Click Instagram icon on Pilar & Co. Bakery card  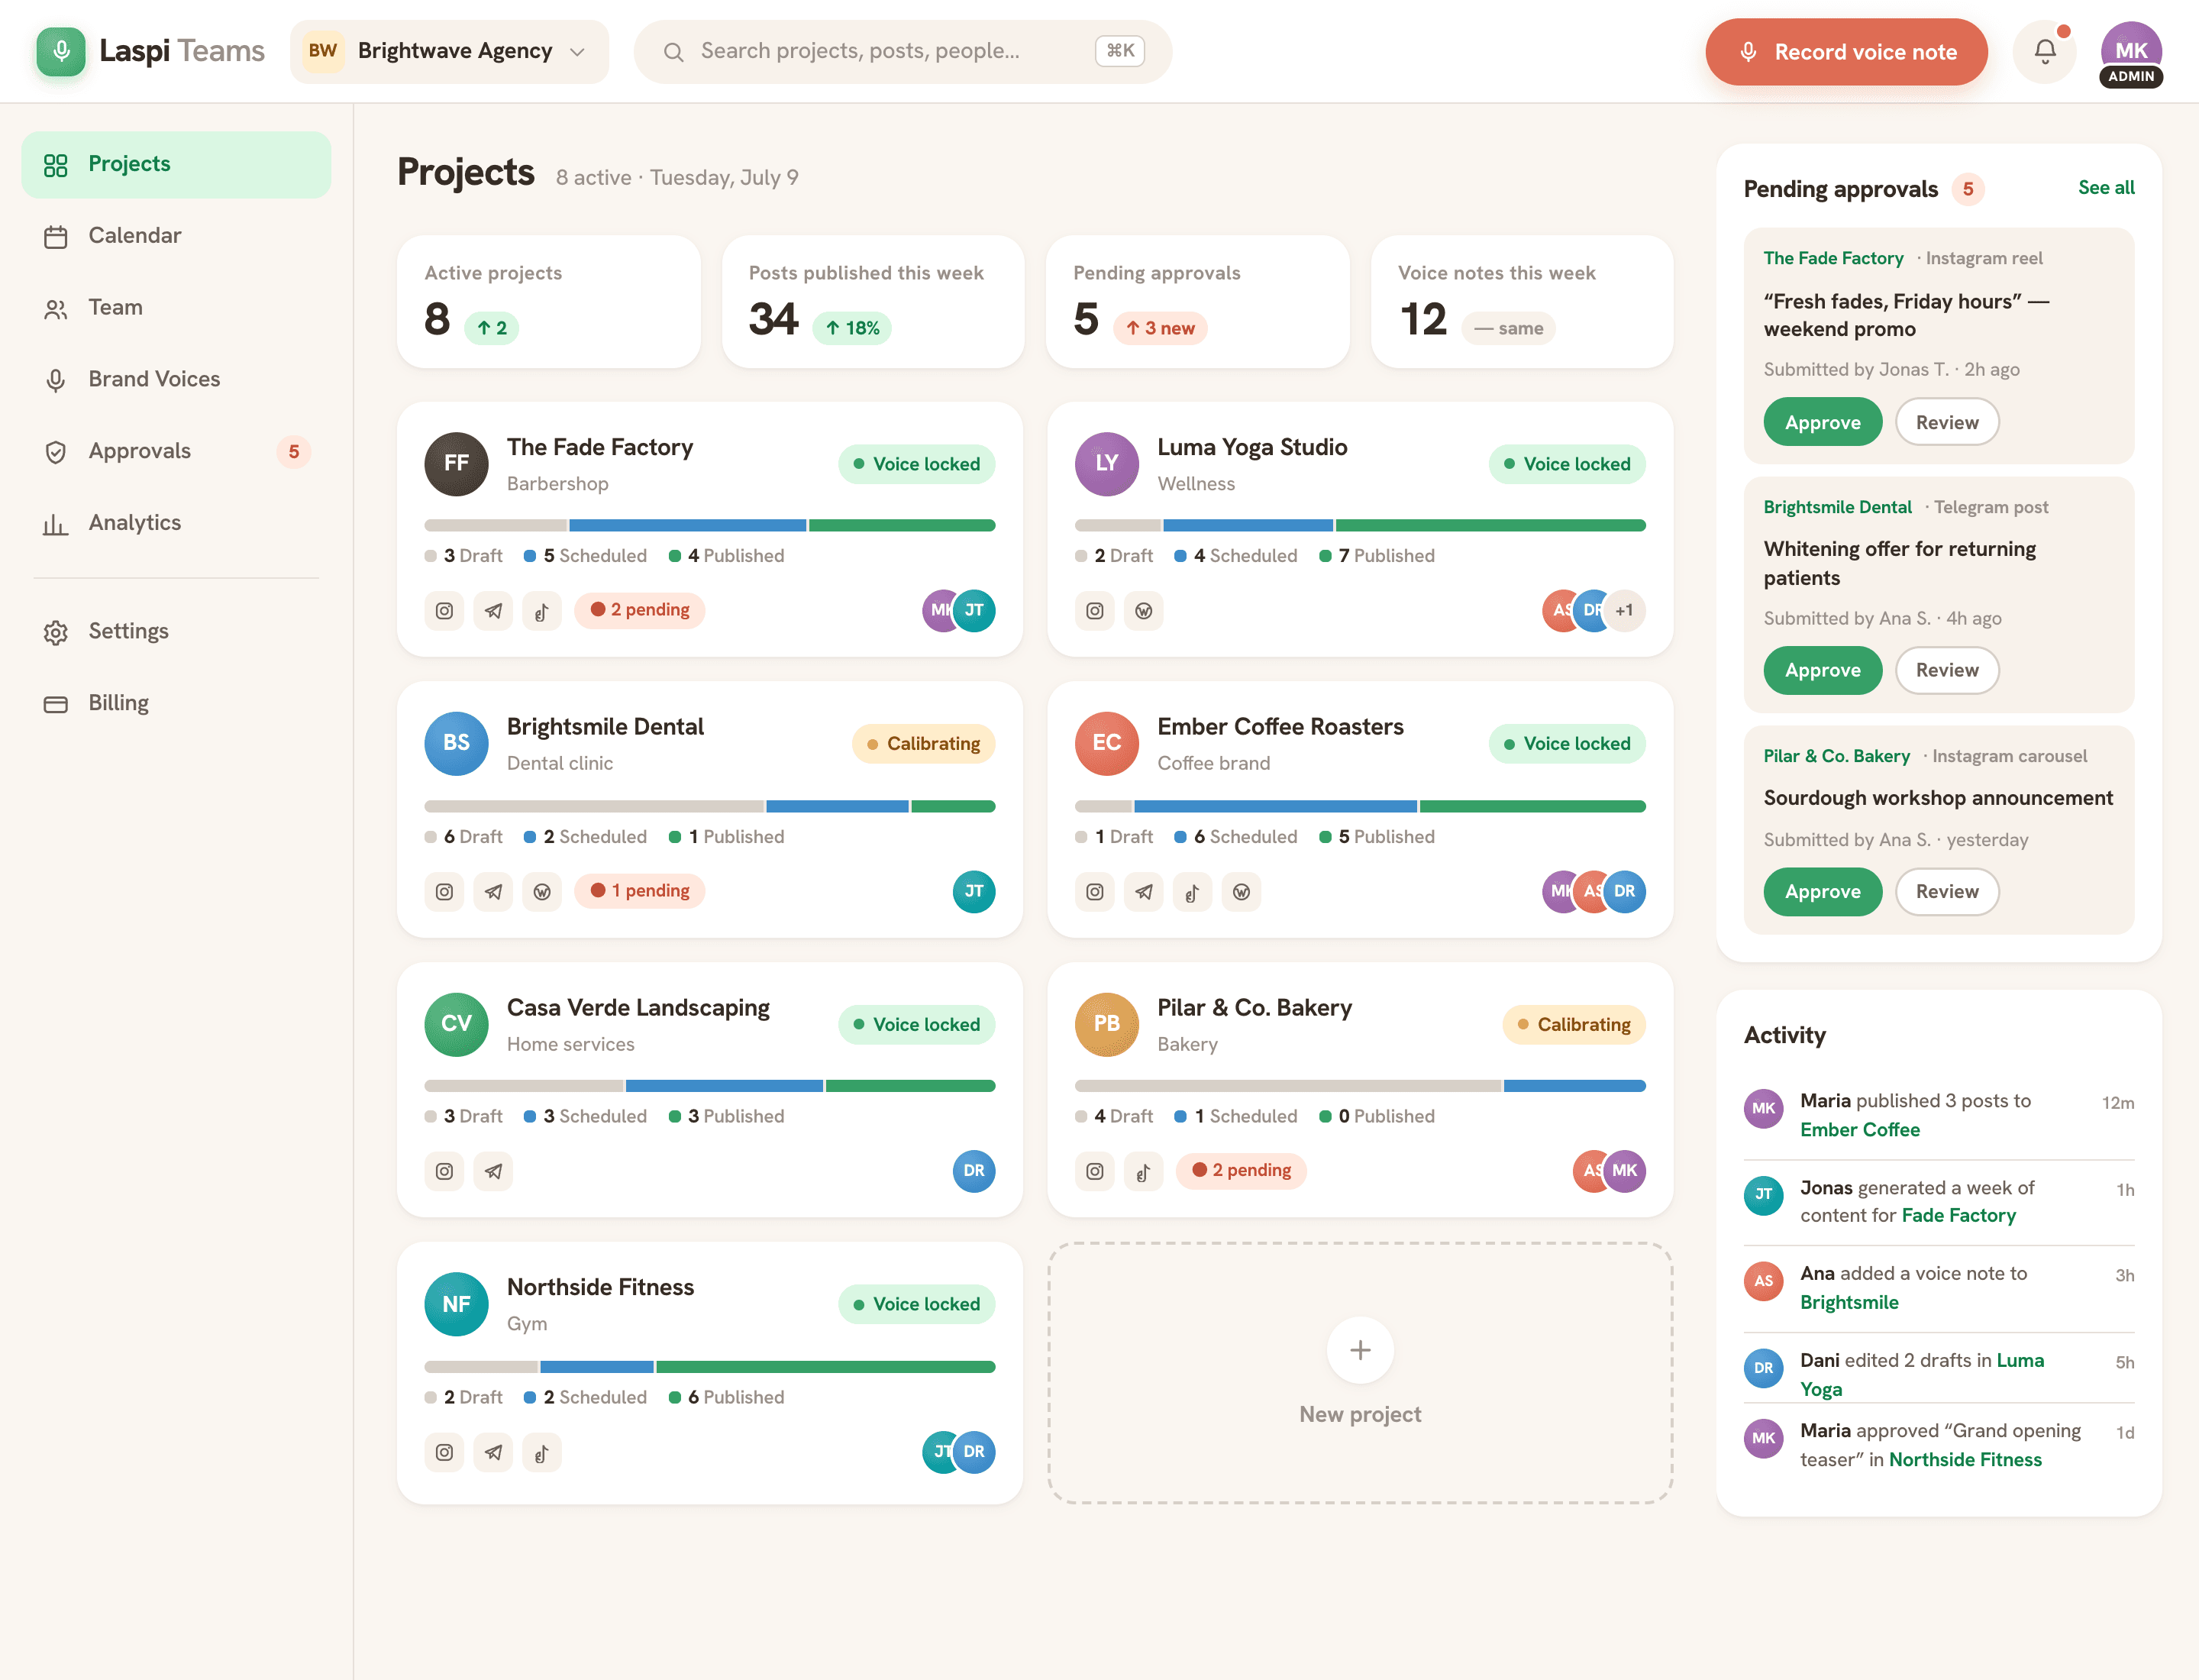pos(1095,1171)
